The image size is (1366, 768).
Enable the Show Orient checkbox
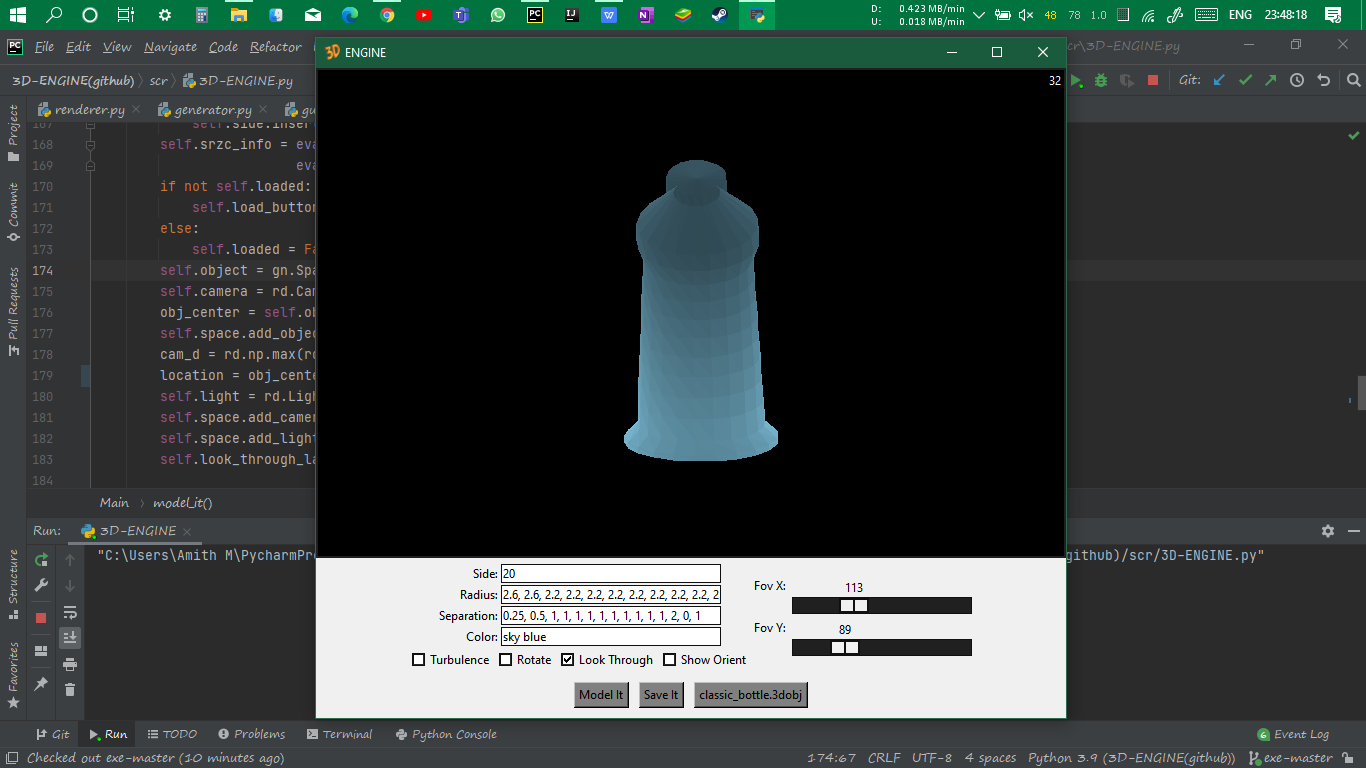pyautogui.click(x=670, y=660)
